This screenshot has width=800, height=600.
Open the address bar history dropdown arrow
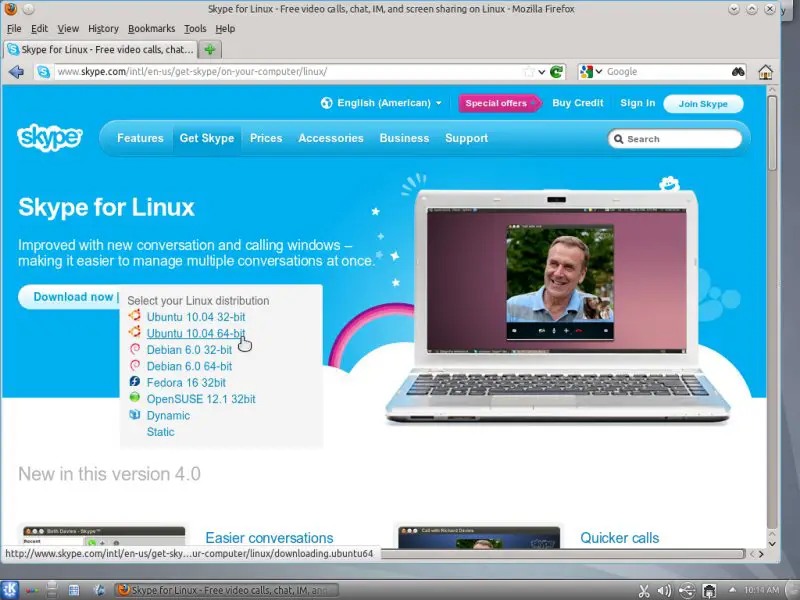[542, 72]
